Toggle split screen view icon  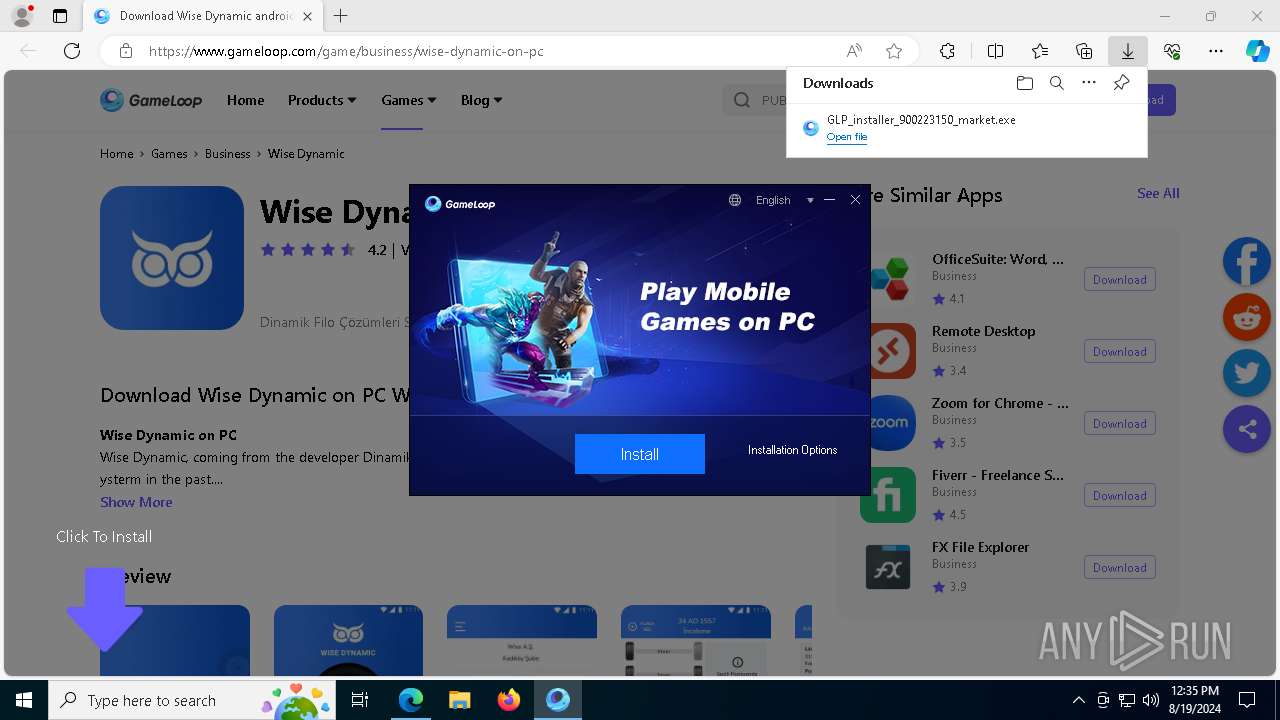pyautogui.click(x=995, y=51)
